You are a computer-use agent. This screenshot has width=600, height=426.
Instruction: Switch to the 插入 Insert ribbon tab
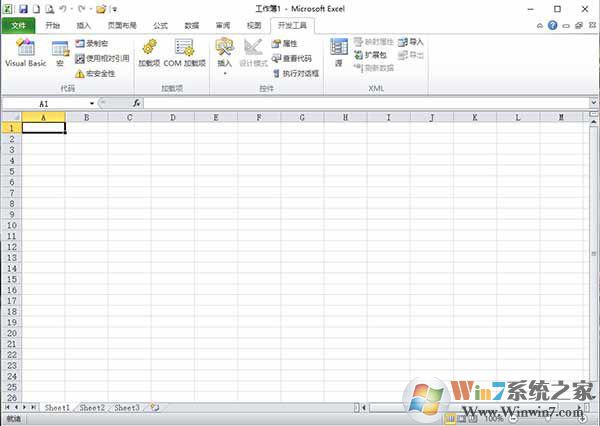click(84, 26)
